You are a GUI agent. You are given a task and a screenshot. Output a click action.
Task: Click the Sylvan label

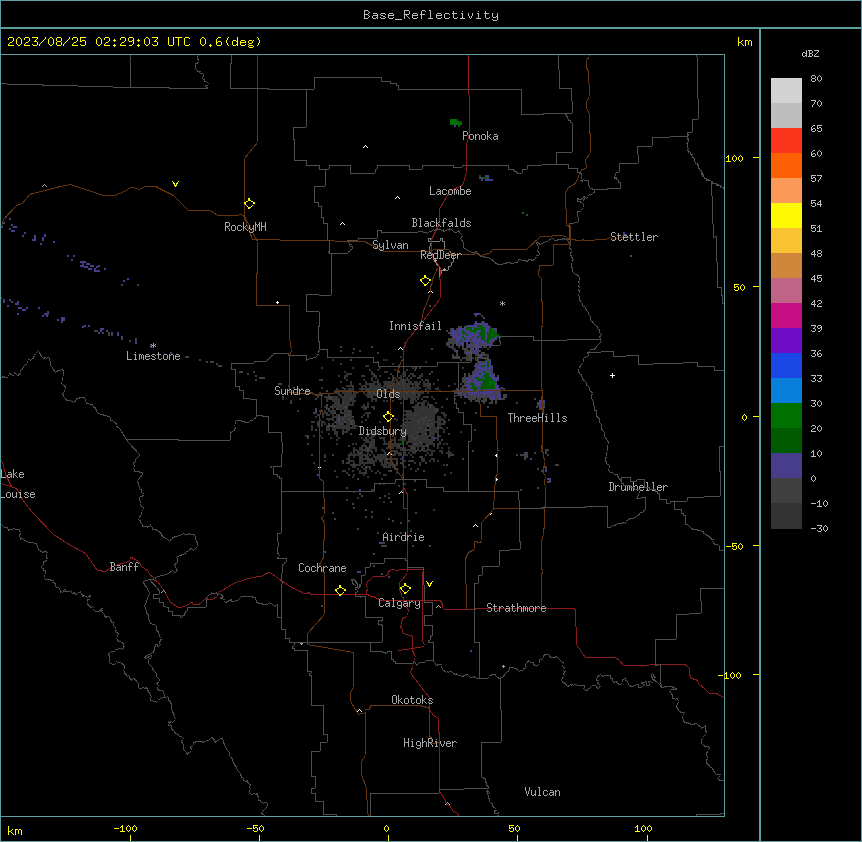click(x=390, y=245)
